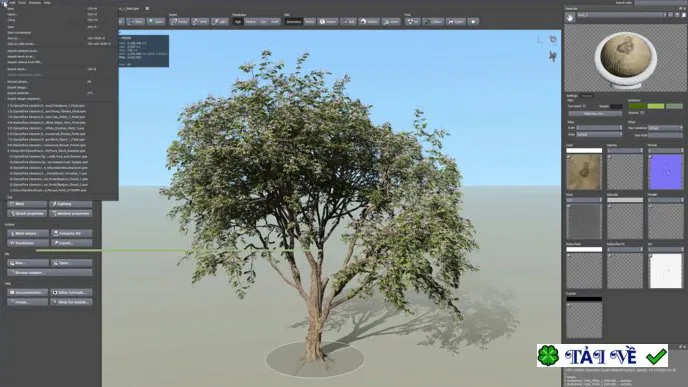Toggle the Color map checkbox

coord(569,157)
